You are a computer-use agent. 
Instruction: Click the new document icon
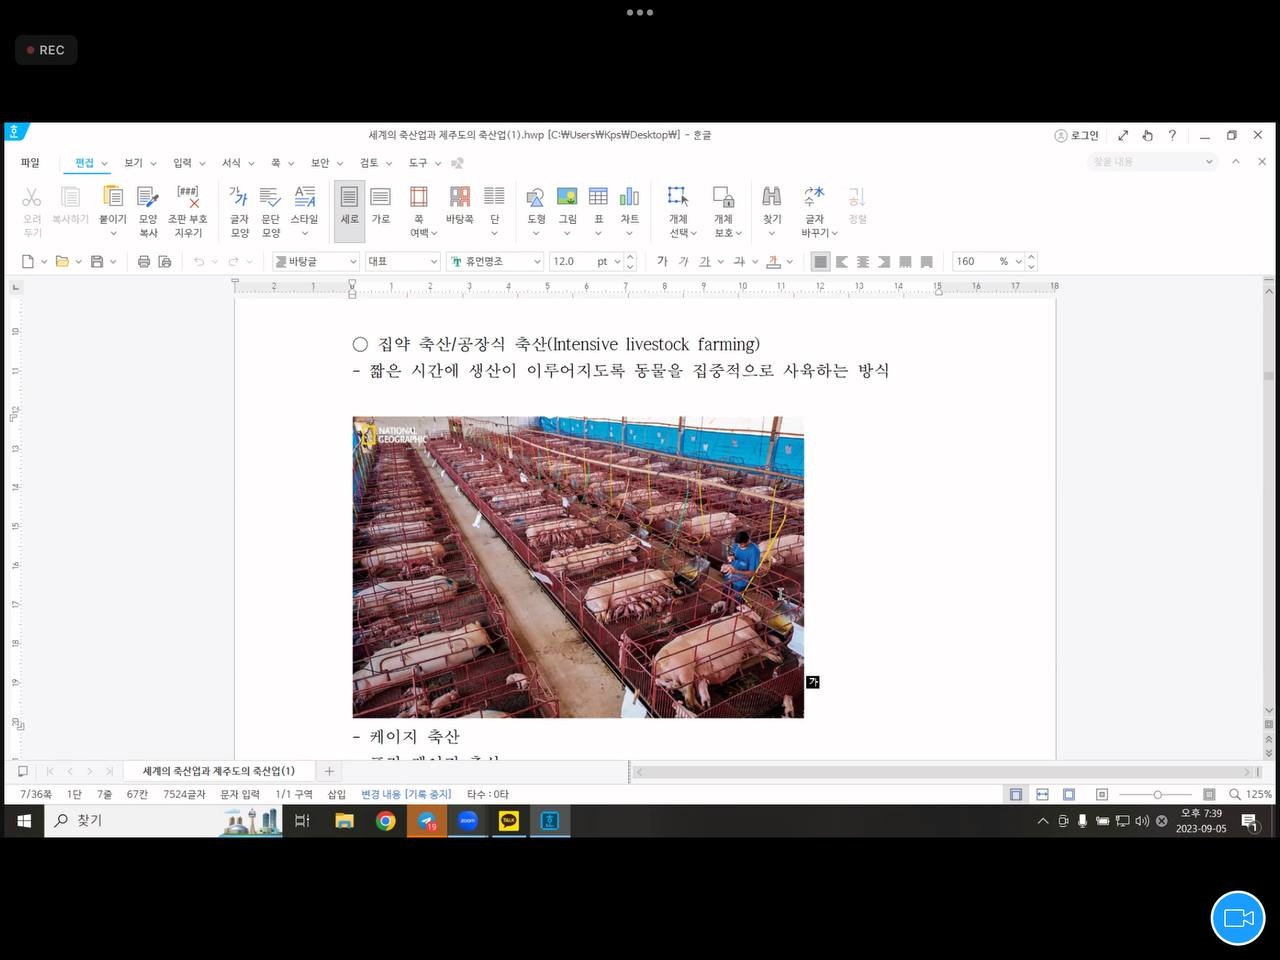coord(28,262)
